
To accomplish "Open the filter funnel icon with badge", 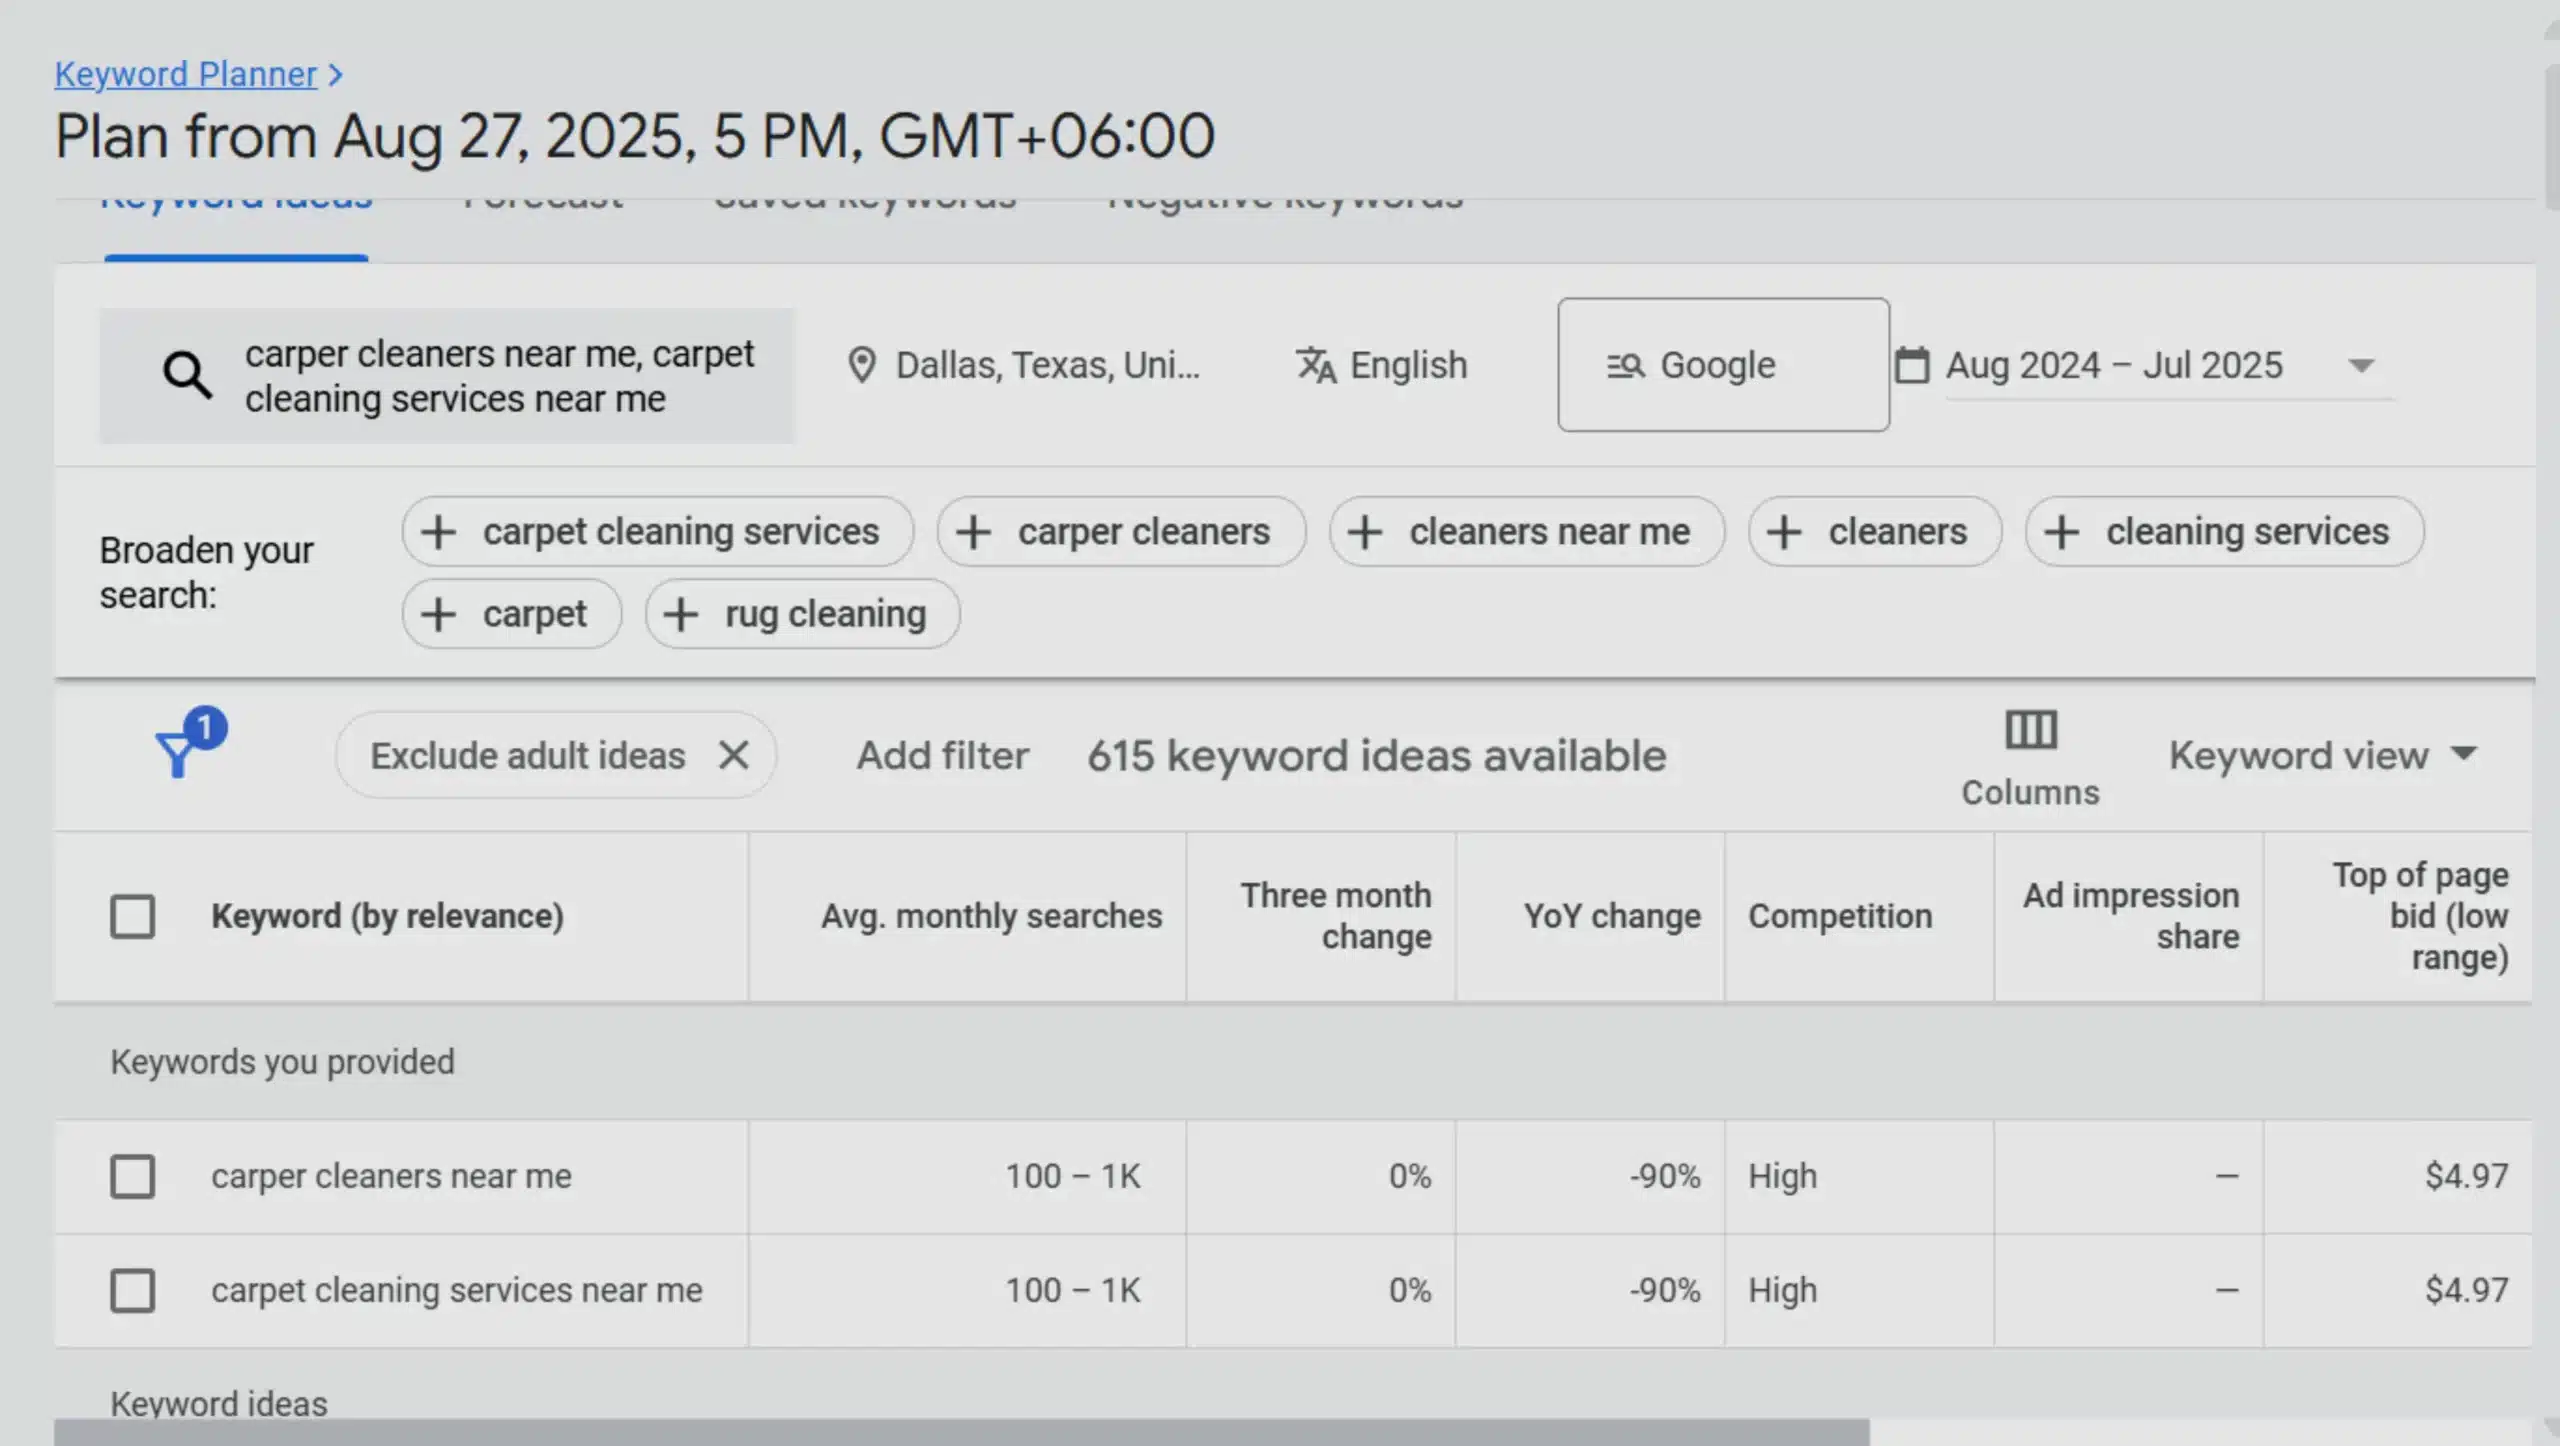I will (x=189, y=744).
